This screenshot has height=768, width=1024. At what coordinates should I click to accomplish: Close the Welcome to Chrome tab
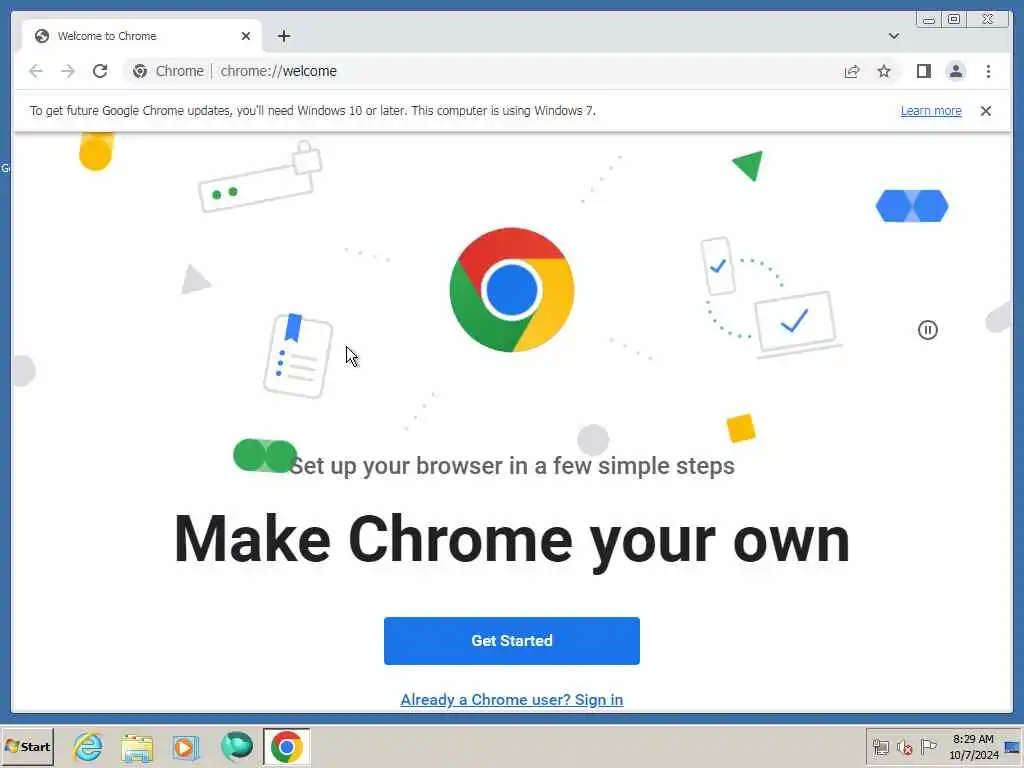click(246, 36)
